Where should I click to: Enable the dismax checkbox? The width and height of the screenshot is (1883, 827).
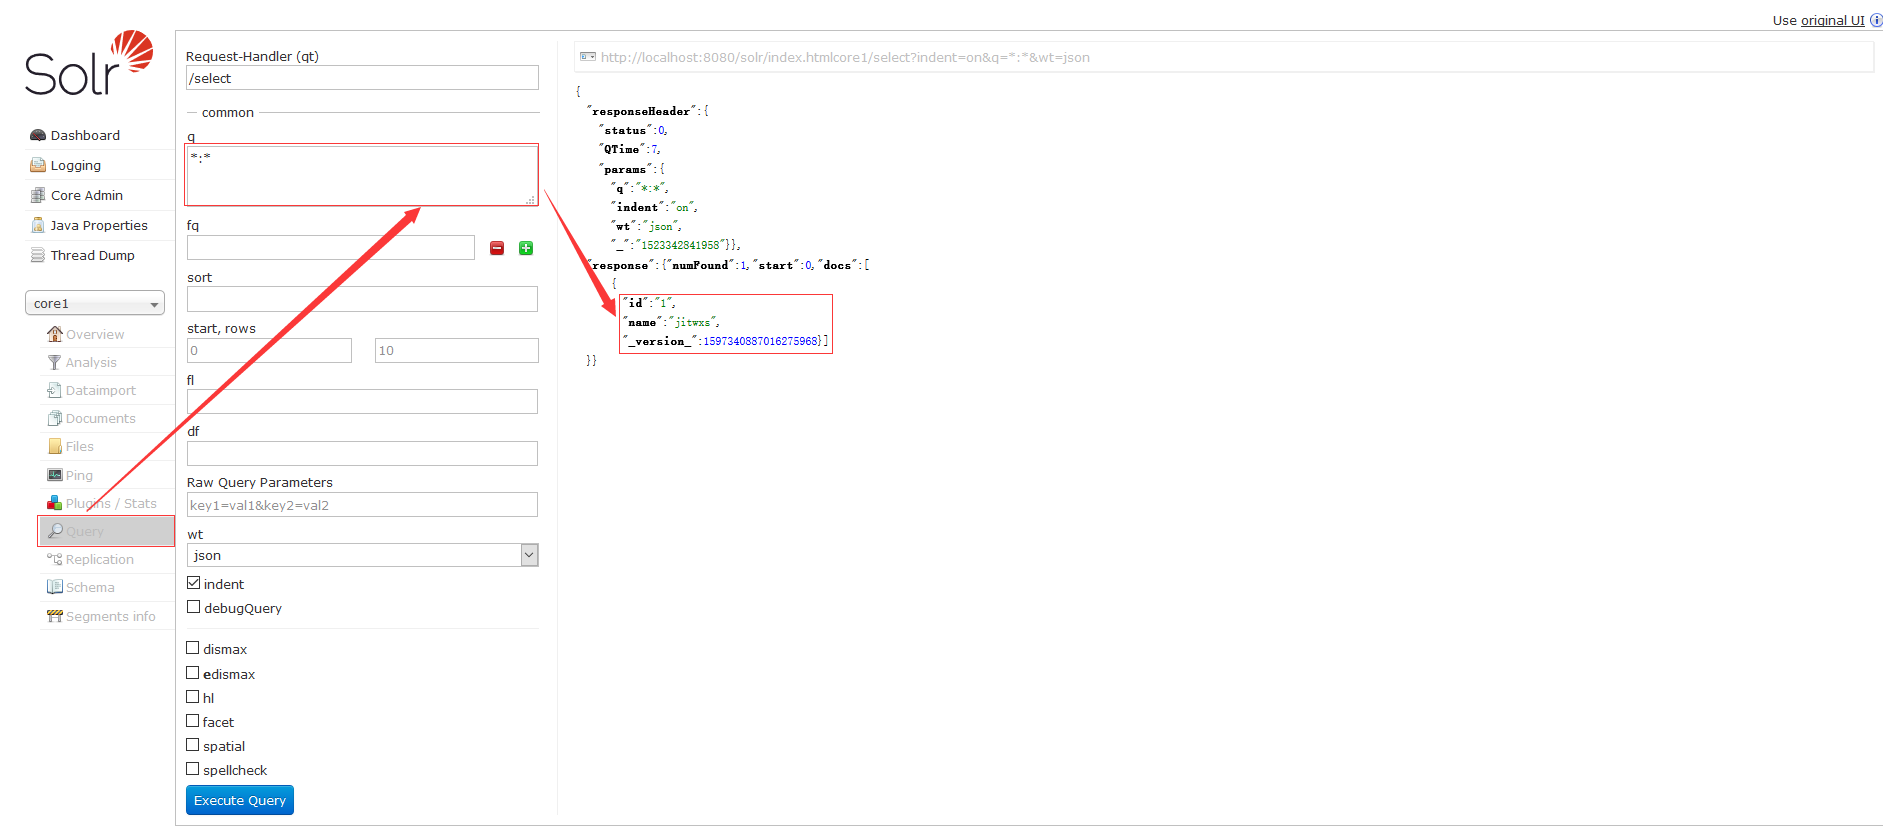(193, 648)
